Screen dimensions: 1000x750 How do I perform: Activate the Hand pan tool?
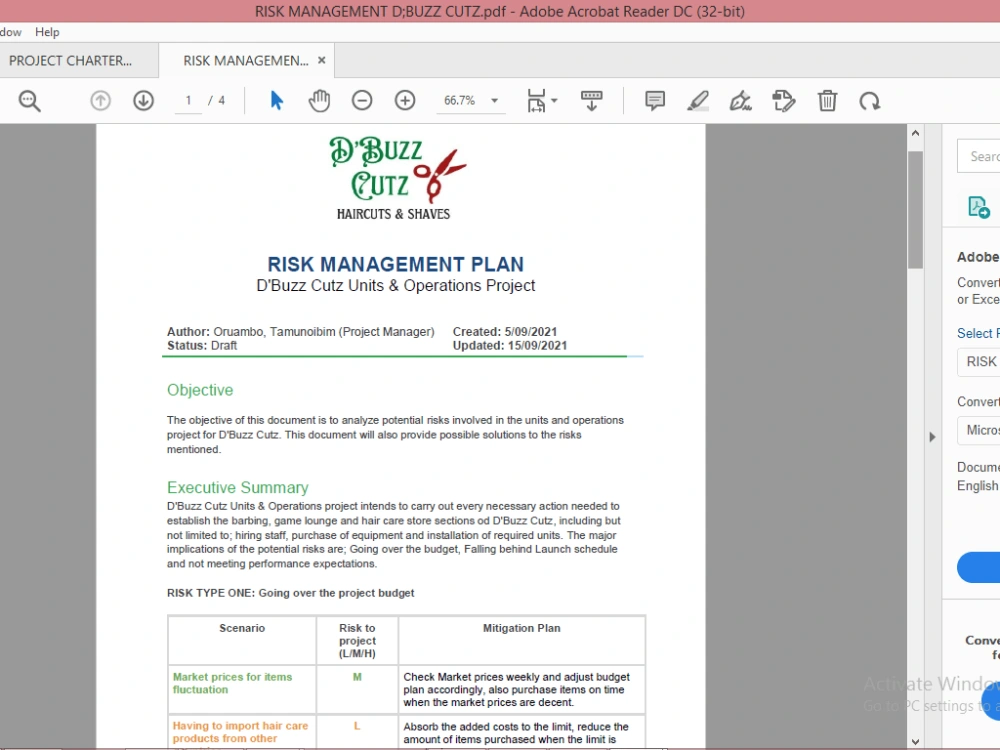click(x=319, y=101)
